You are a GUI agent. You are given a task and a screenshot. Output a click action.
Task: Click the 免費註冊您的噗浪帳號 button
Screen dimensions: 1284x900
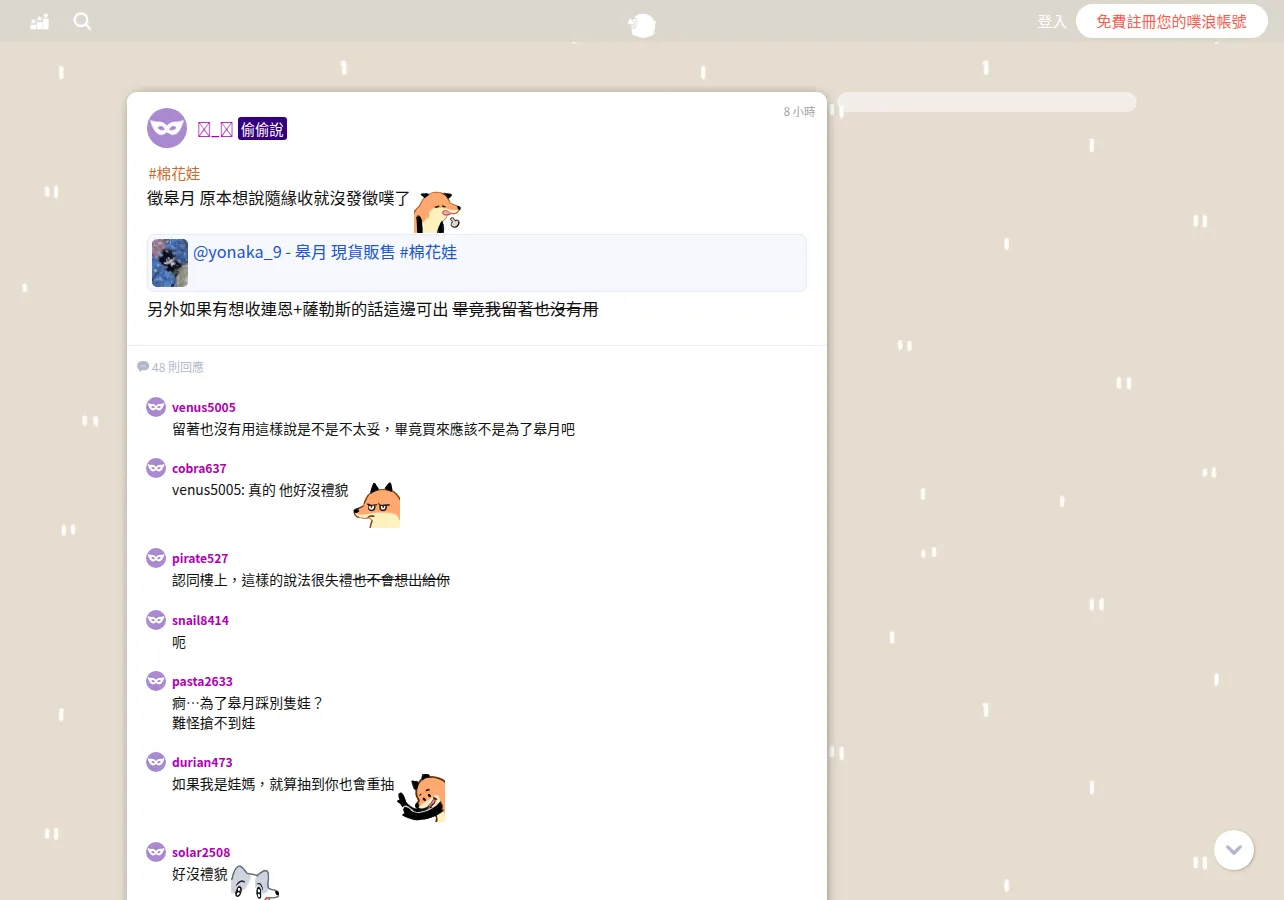coord(1172,21)
